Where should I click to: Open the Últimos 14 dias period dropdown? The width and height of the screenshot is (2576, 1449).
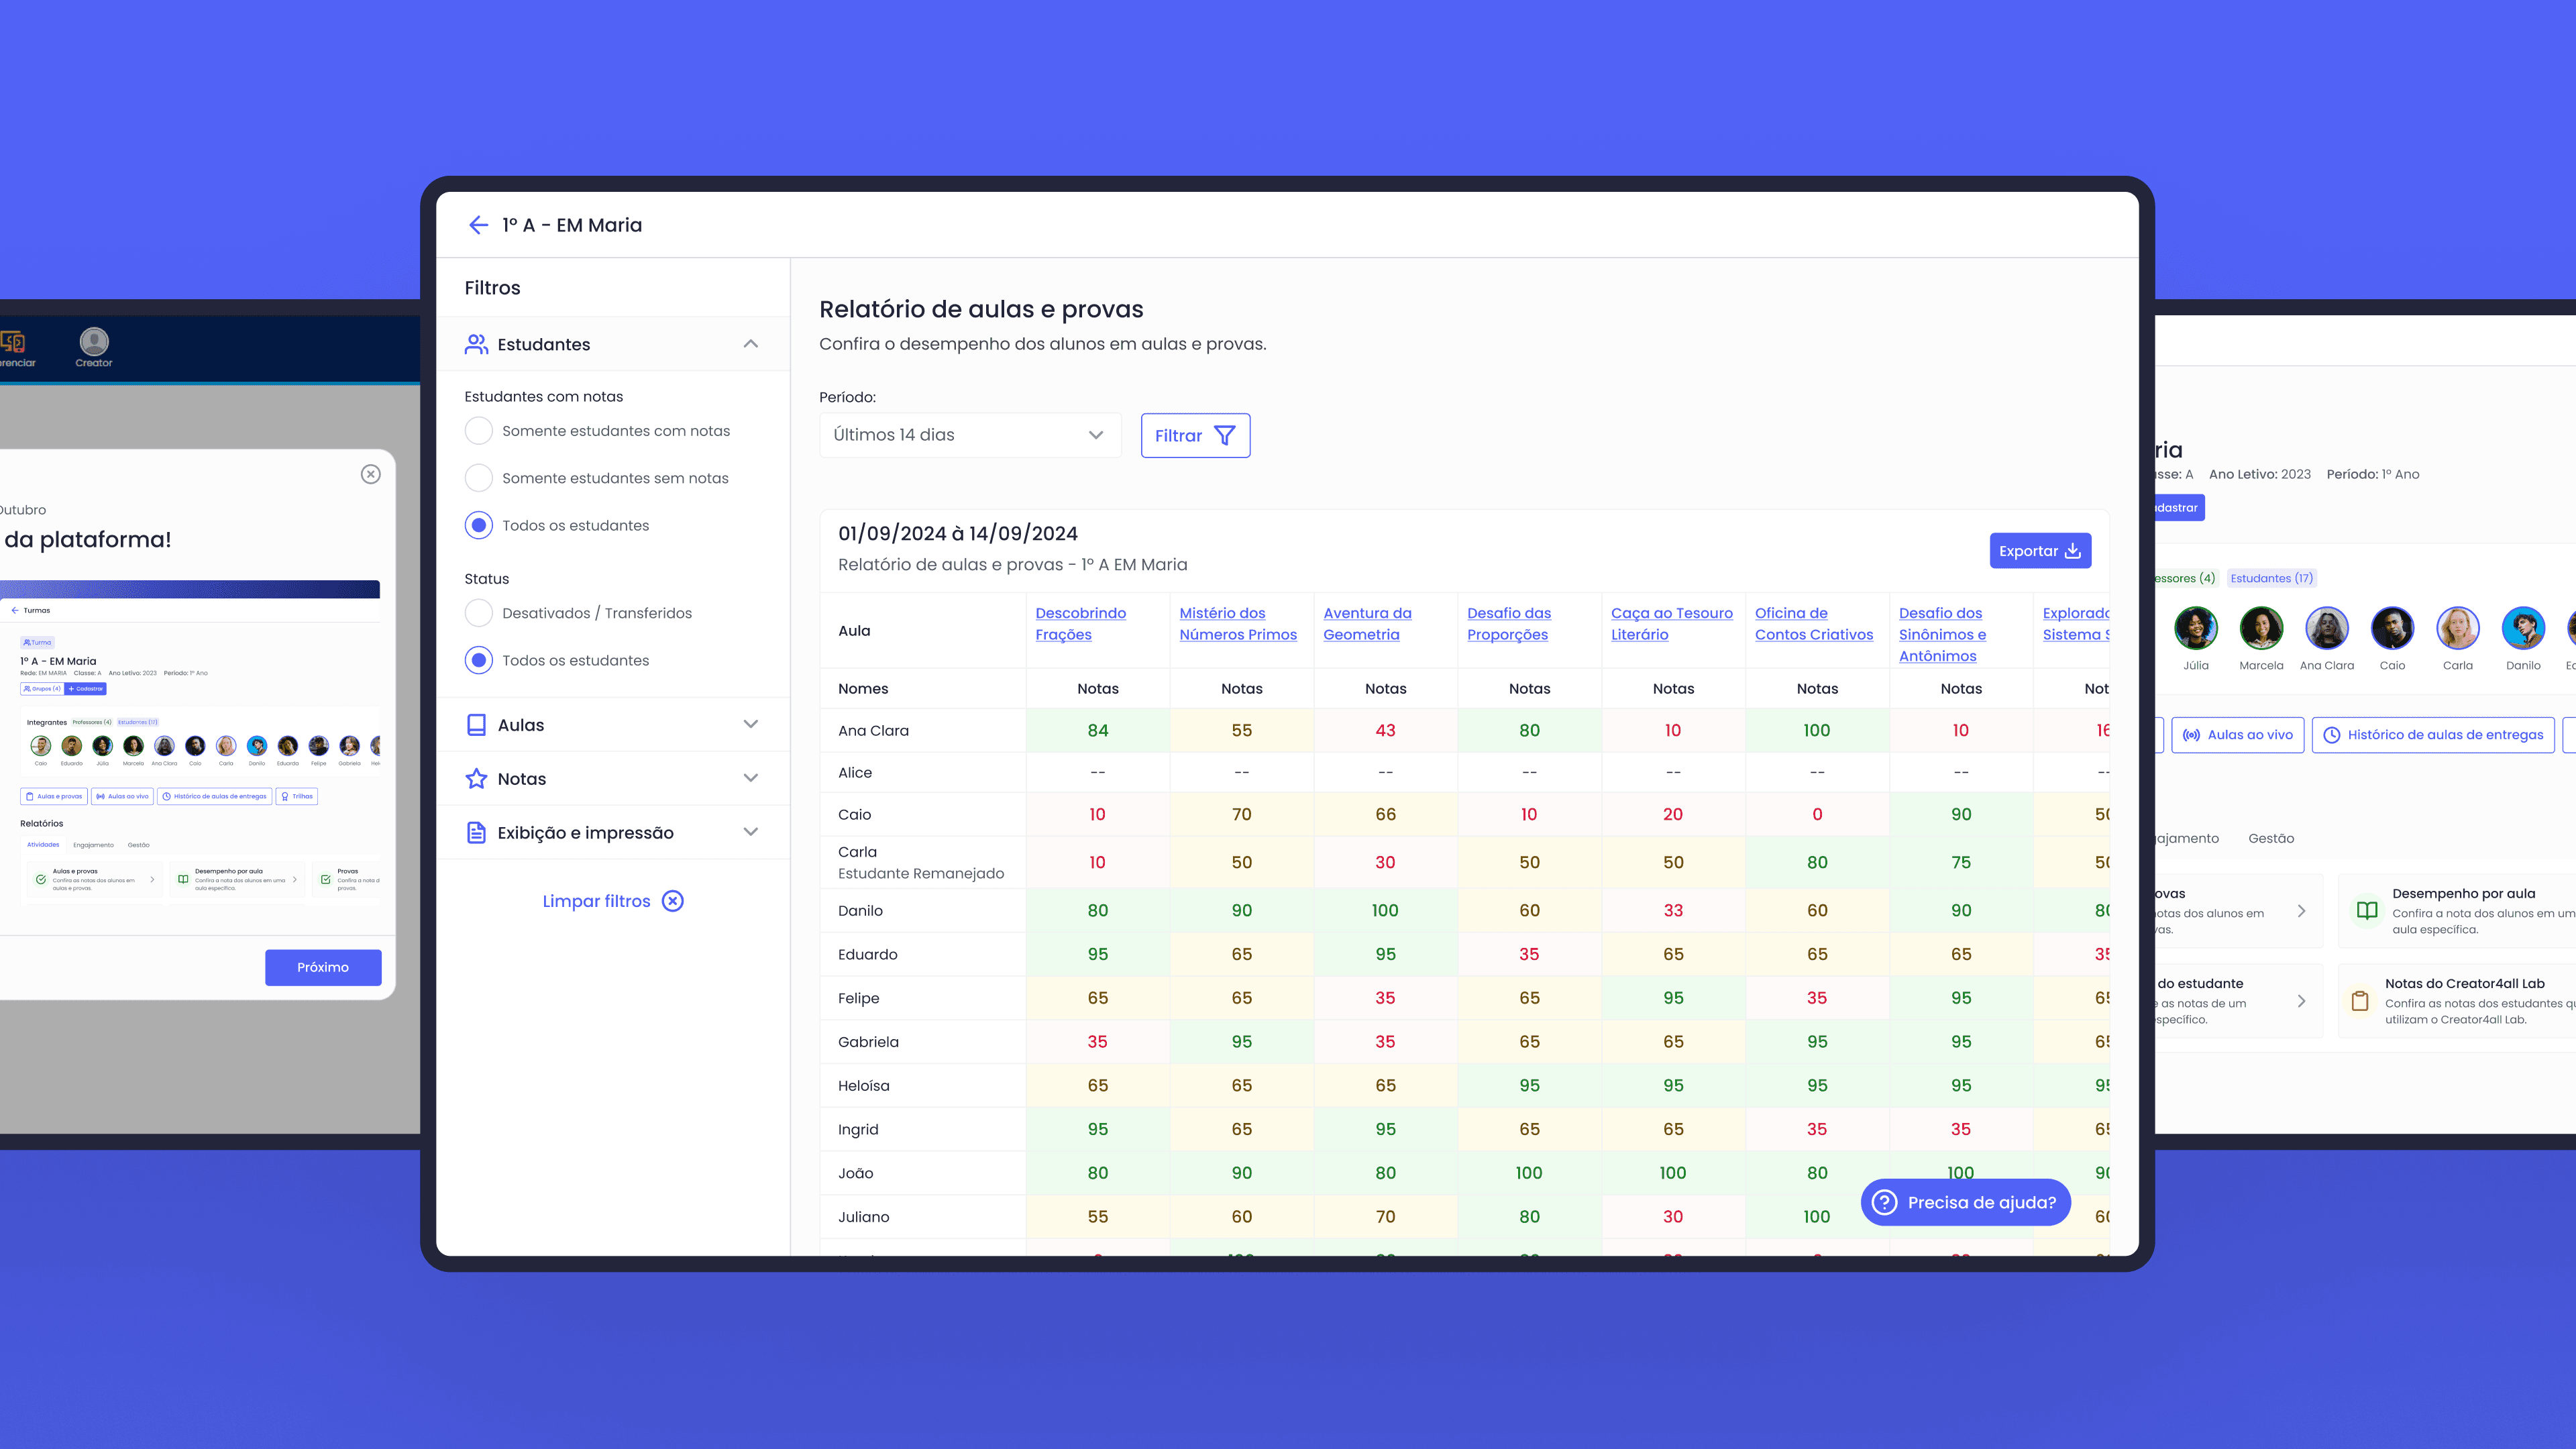click(x=969, y=435)
